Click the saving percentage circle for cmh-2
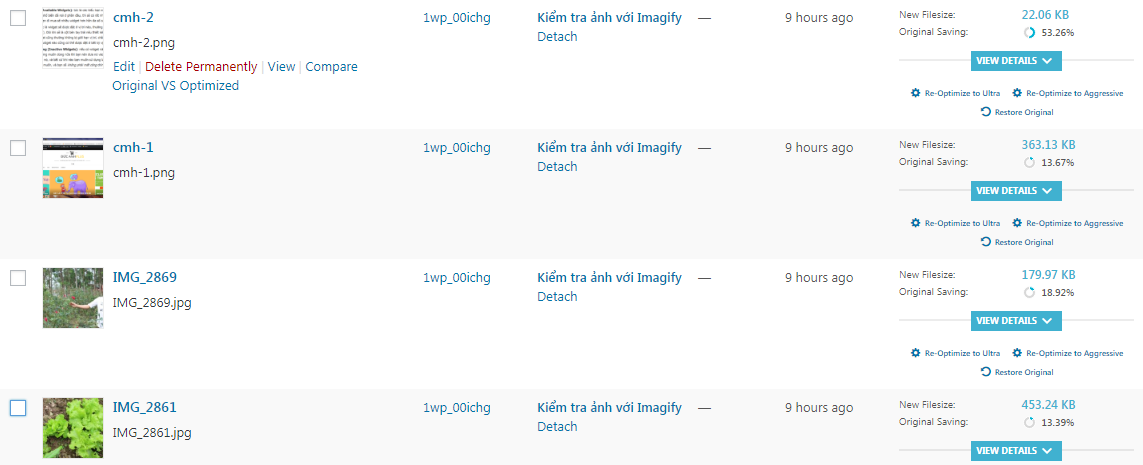This screenshot has height=465, width=1143. click(1030, 32)
